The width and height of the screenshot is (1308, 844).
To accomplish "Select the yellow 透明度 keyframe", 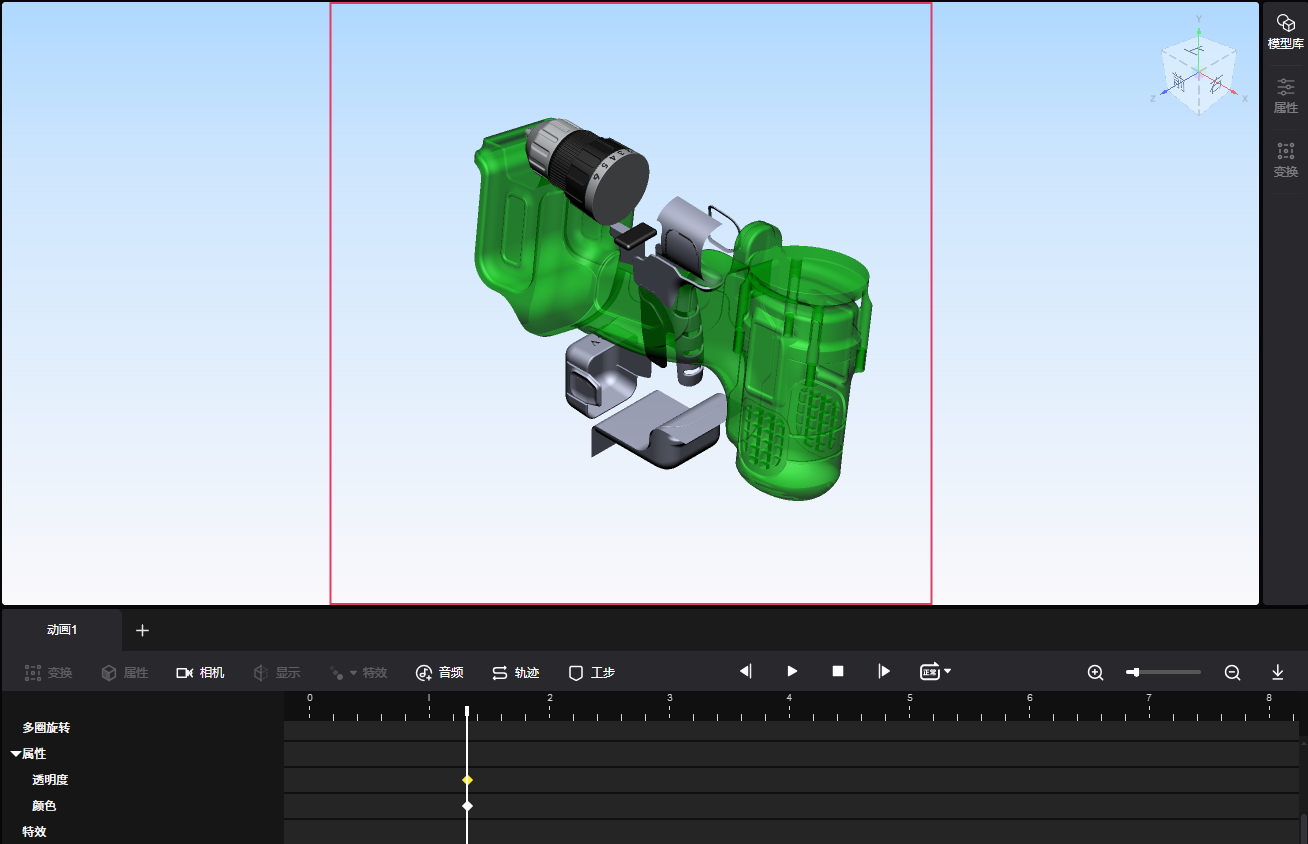I will tap(467, 780).
